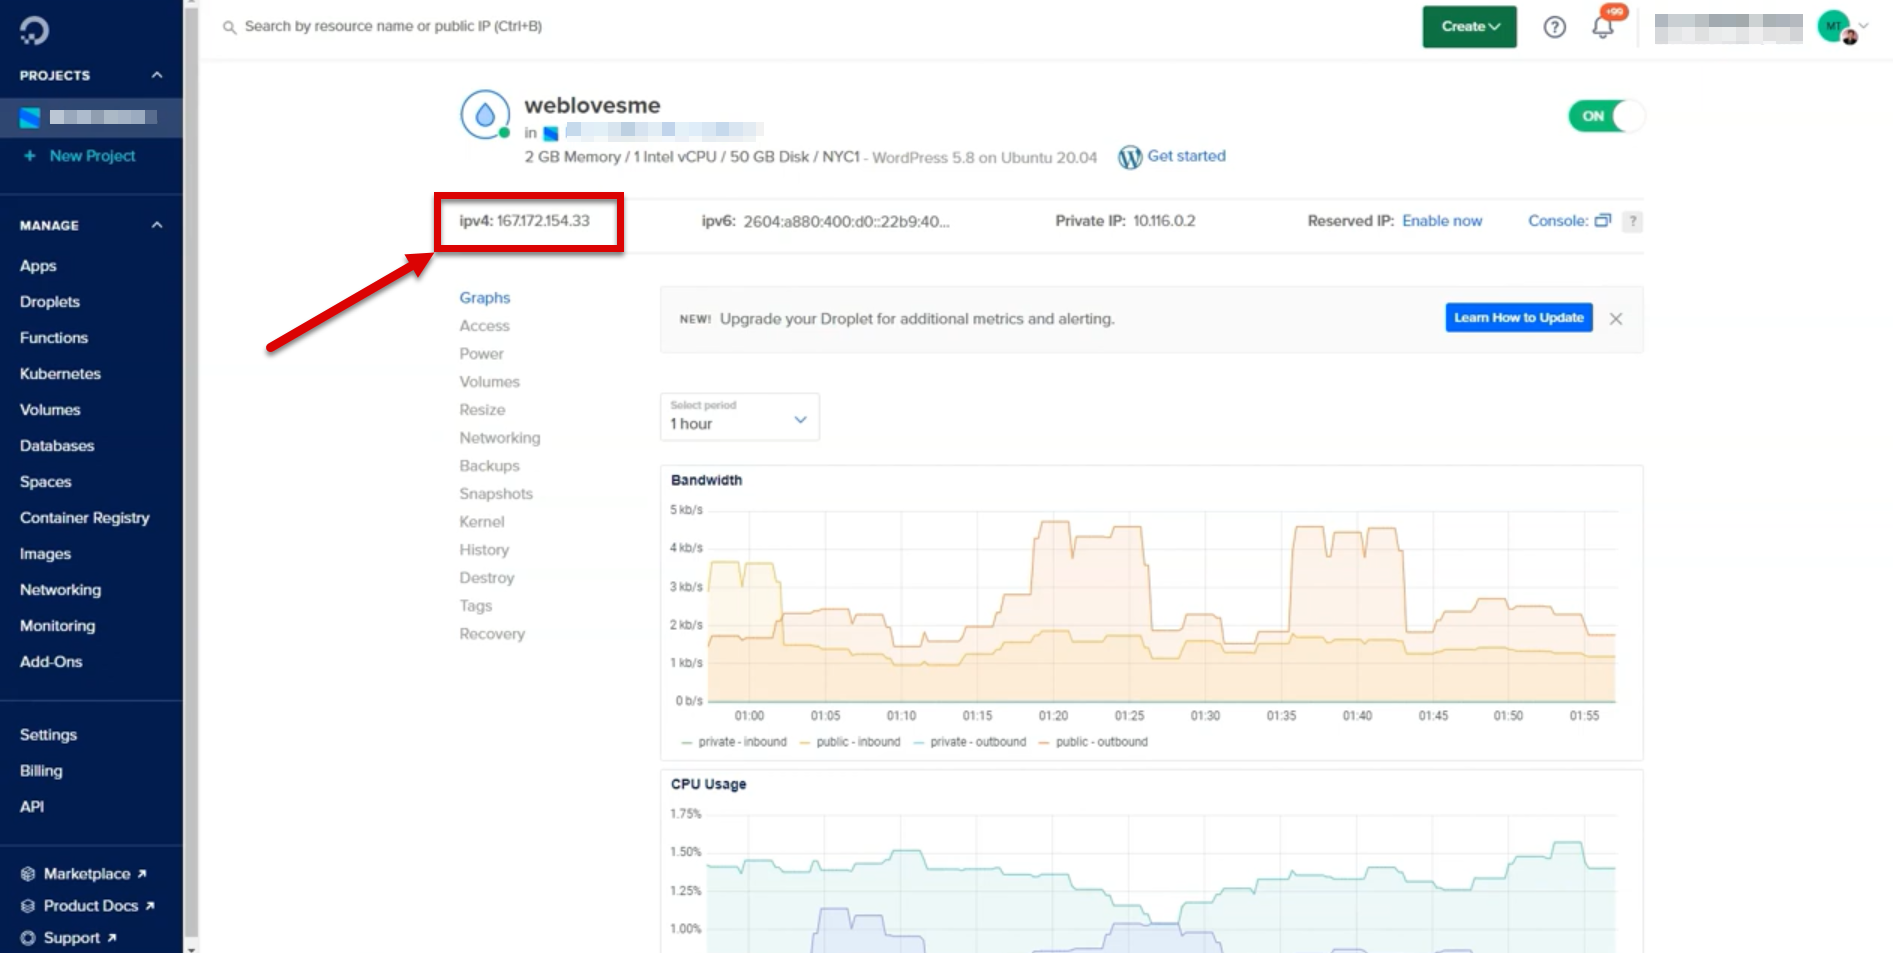Launch the Console window icon

coord(1602,221)
